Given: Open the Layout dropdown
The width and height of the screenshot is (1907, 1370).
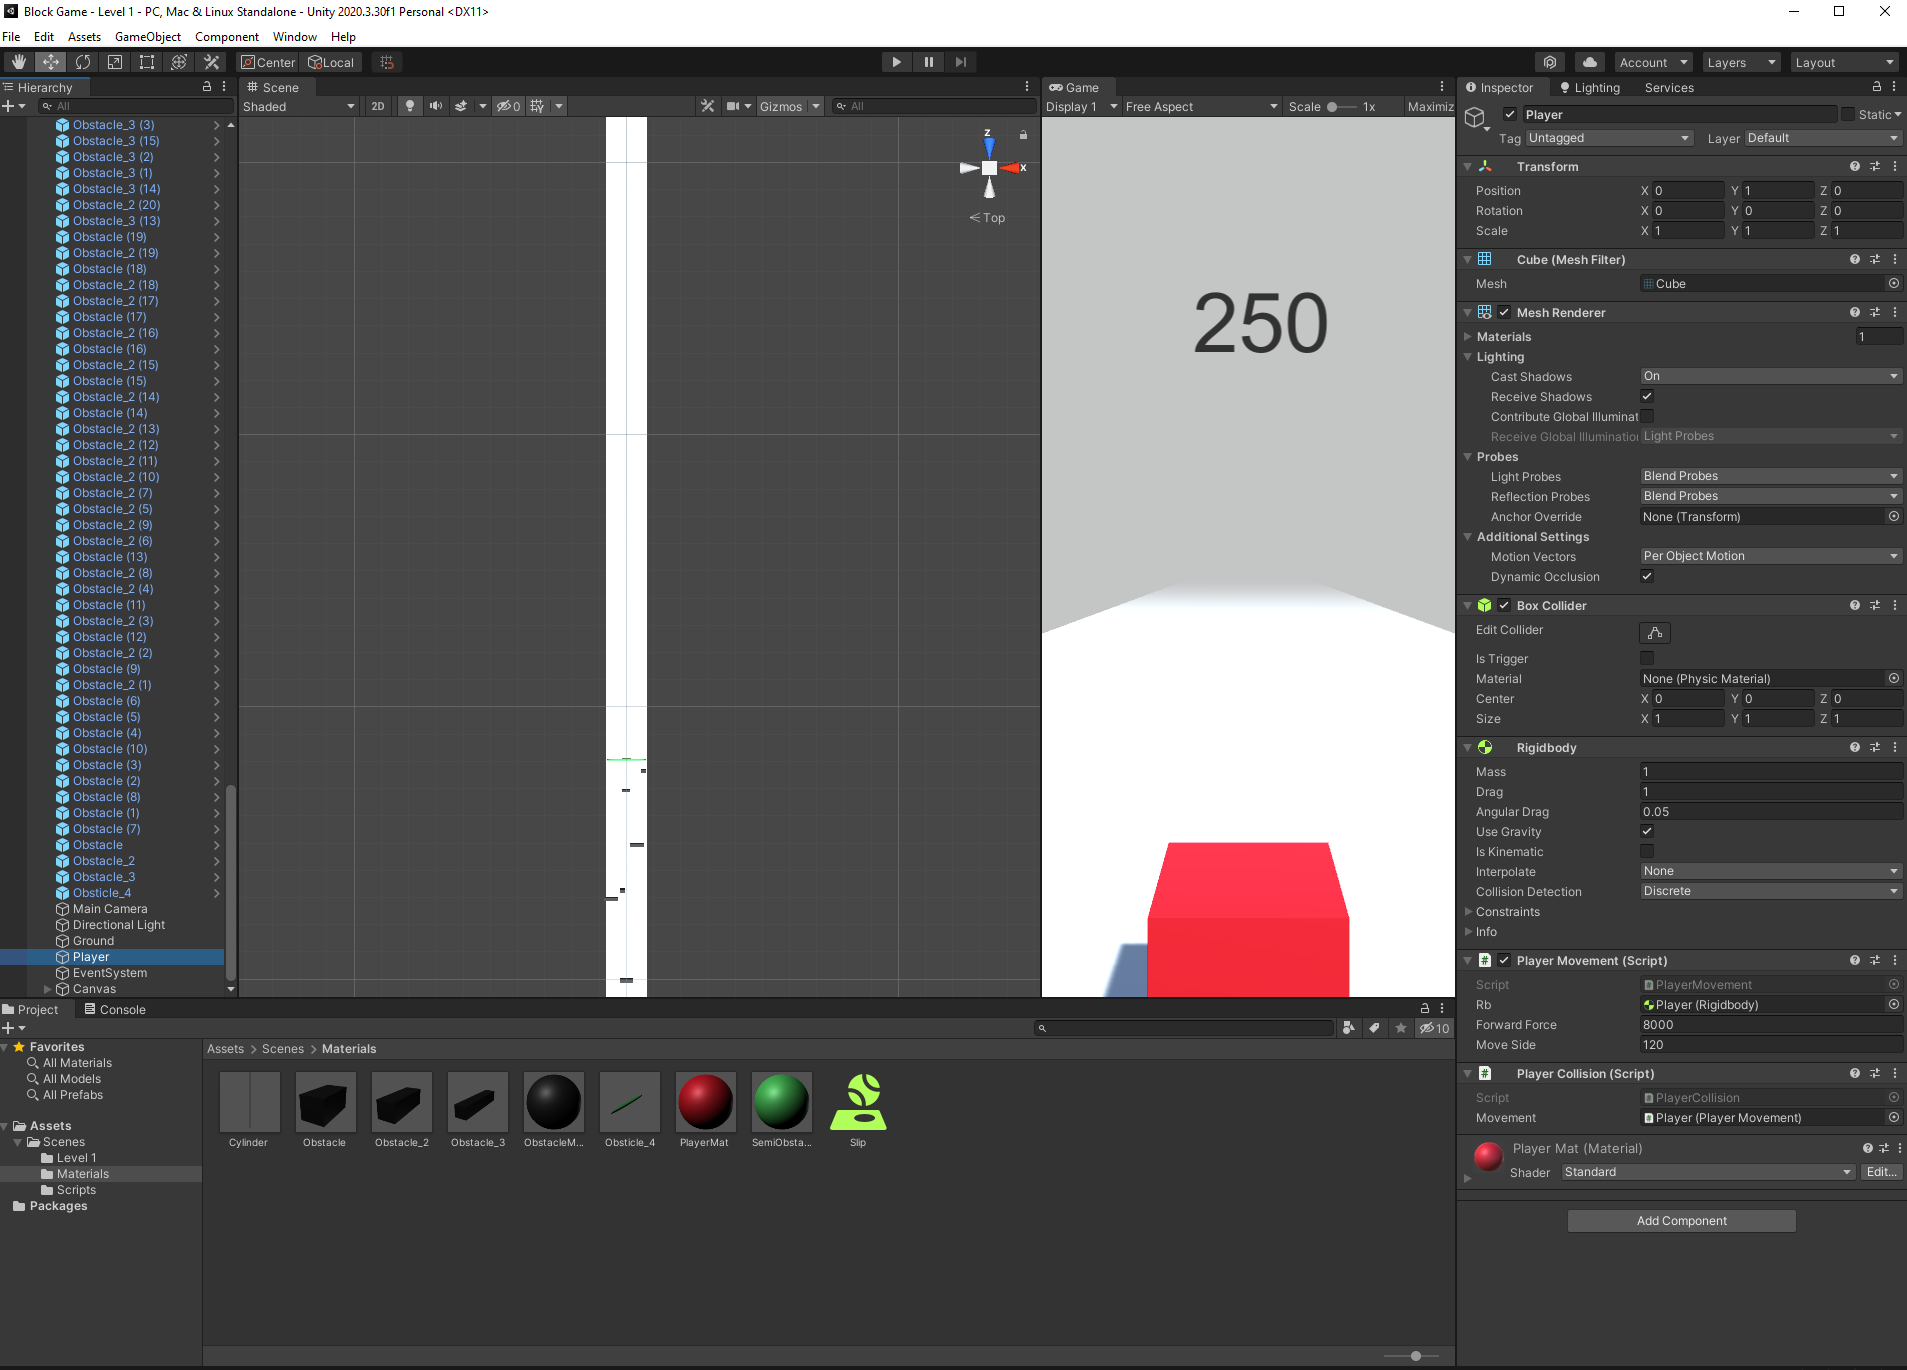Looking at the screenshot, I should tap(1843, 62).
